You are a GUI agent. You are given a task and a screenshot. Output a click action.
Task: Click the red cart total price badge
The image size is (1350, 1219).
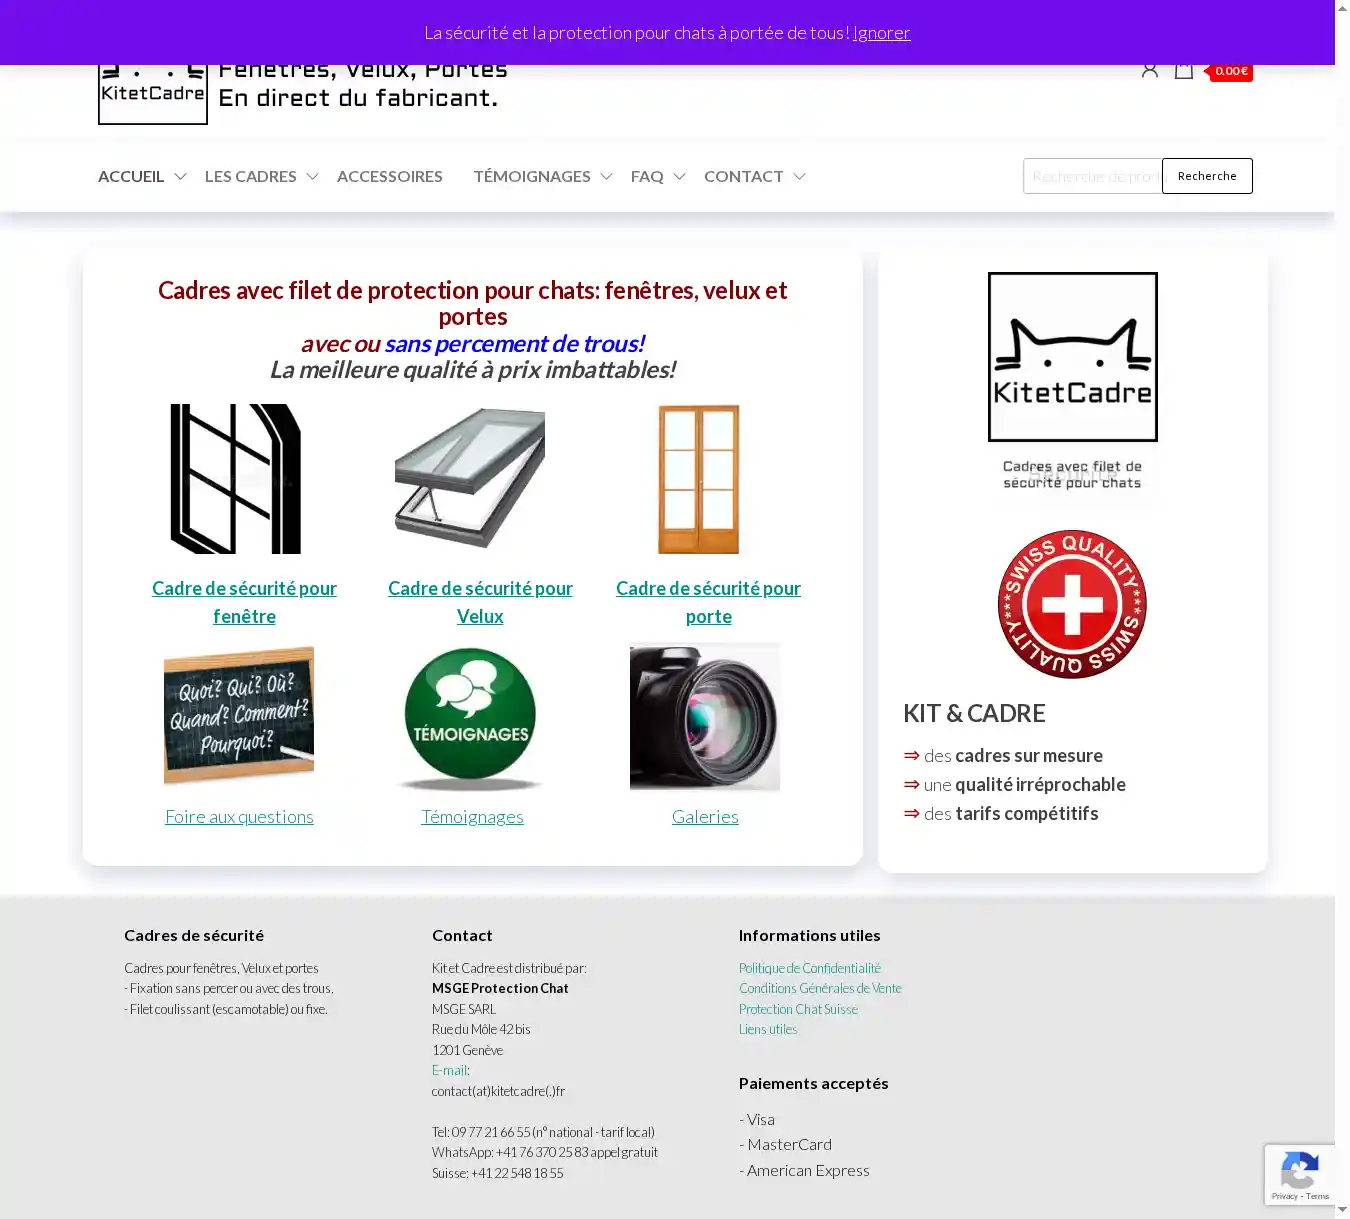[x=1231, y=71]
